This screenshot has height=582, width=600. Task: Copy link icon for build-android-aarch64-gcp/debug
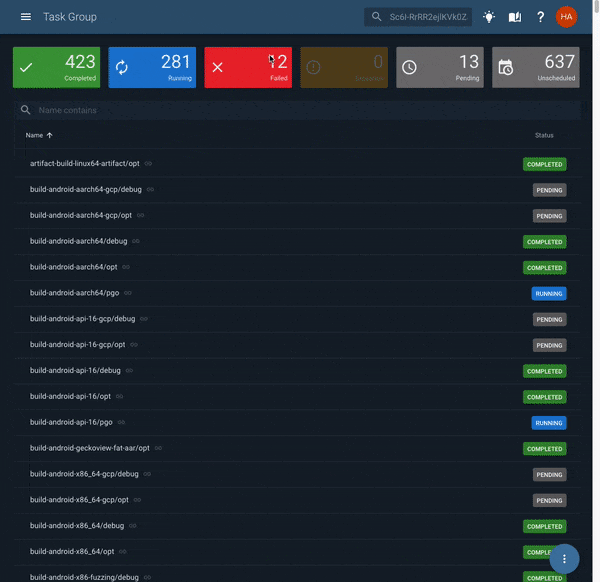pyautogui.click(x=150, y=189)
